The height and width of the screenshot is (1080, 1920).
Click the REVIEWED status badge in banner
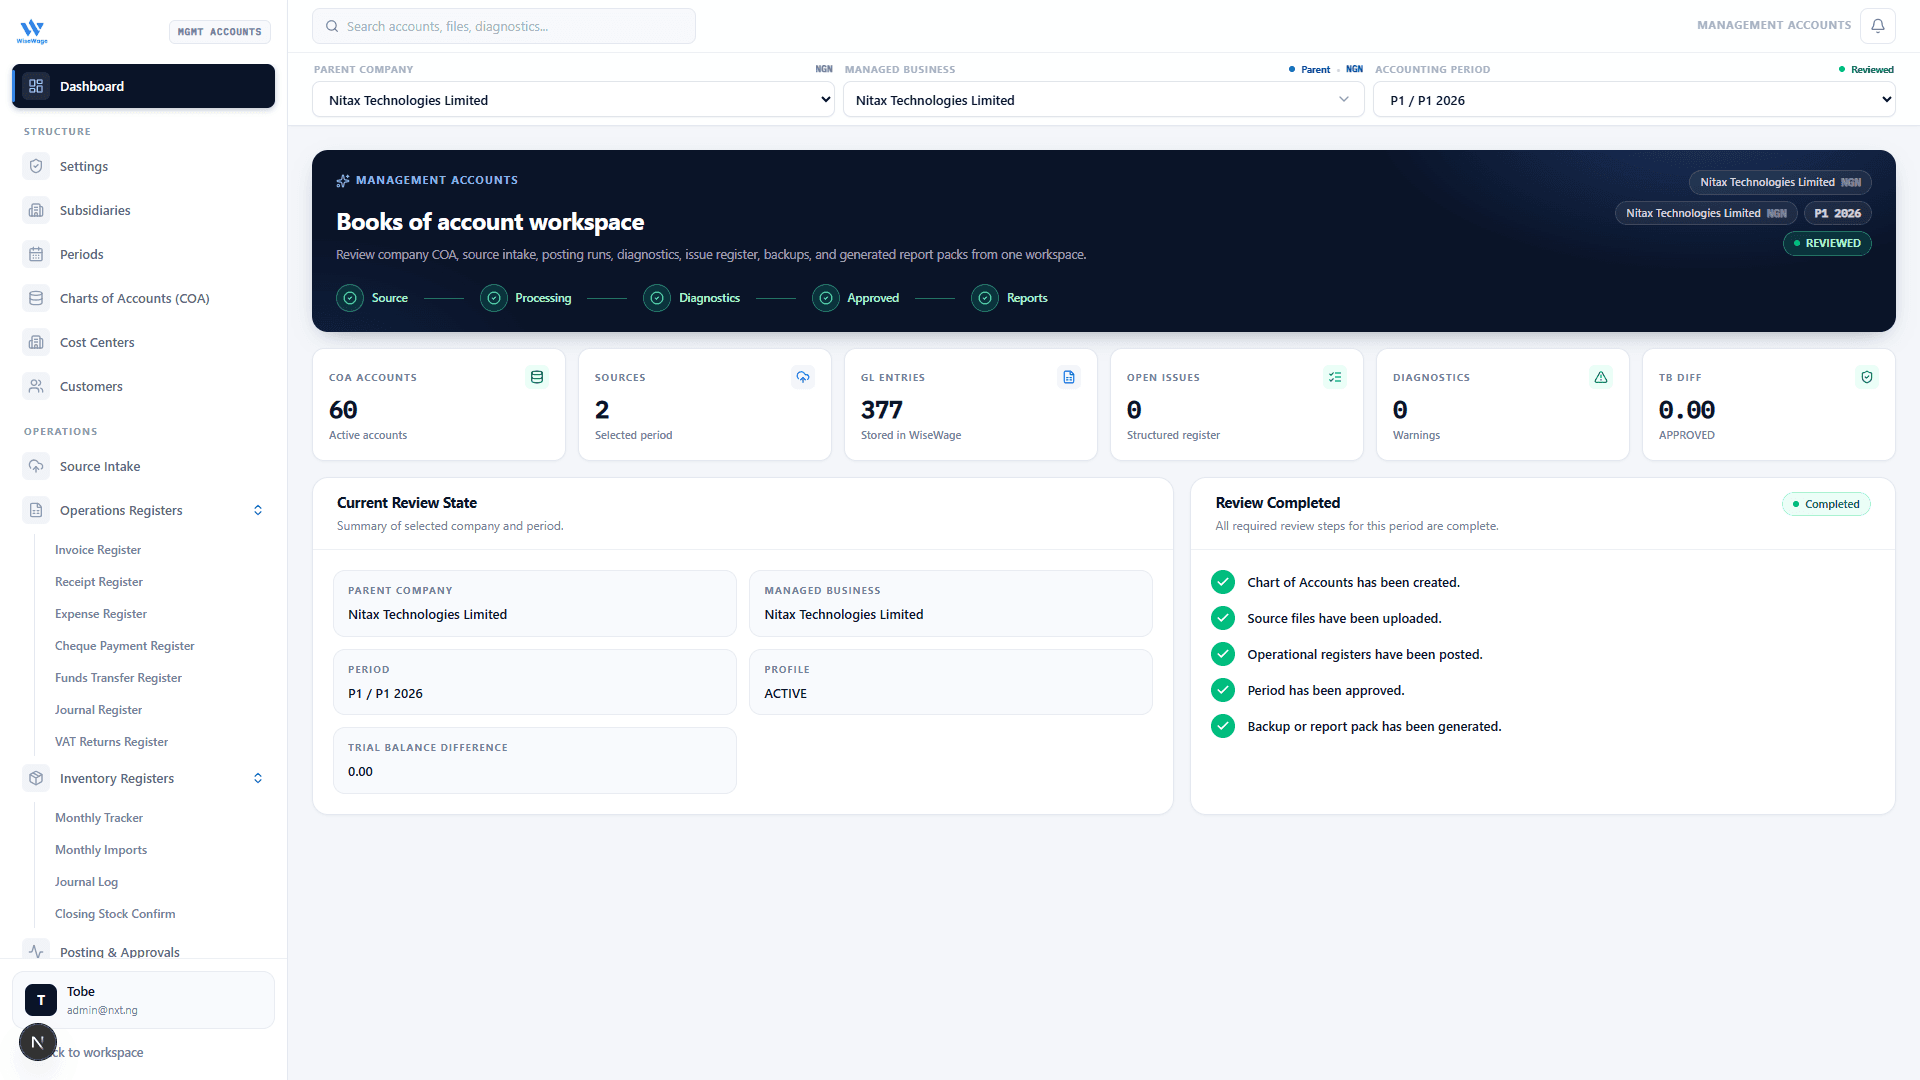1827,243
